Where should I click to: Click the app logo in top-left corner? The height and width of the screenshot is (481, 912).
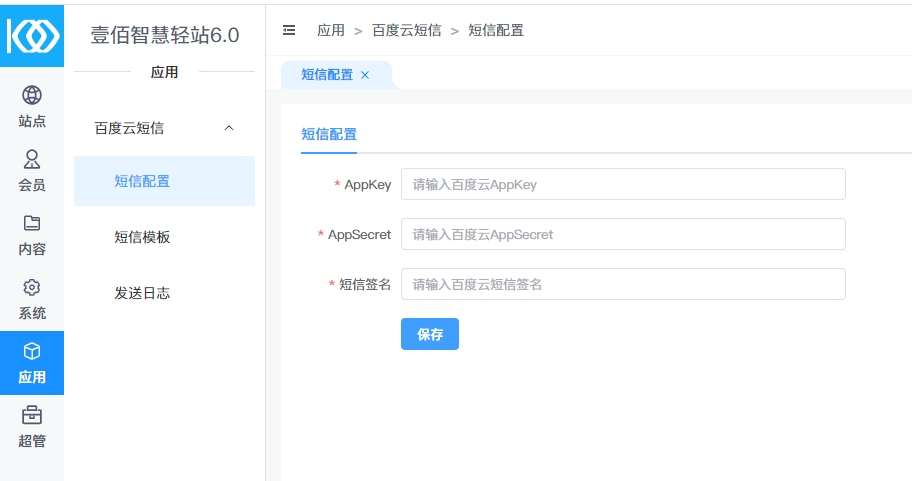(x=32, y=35)
